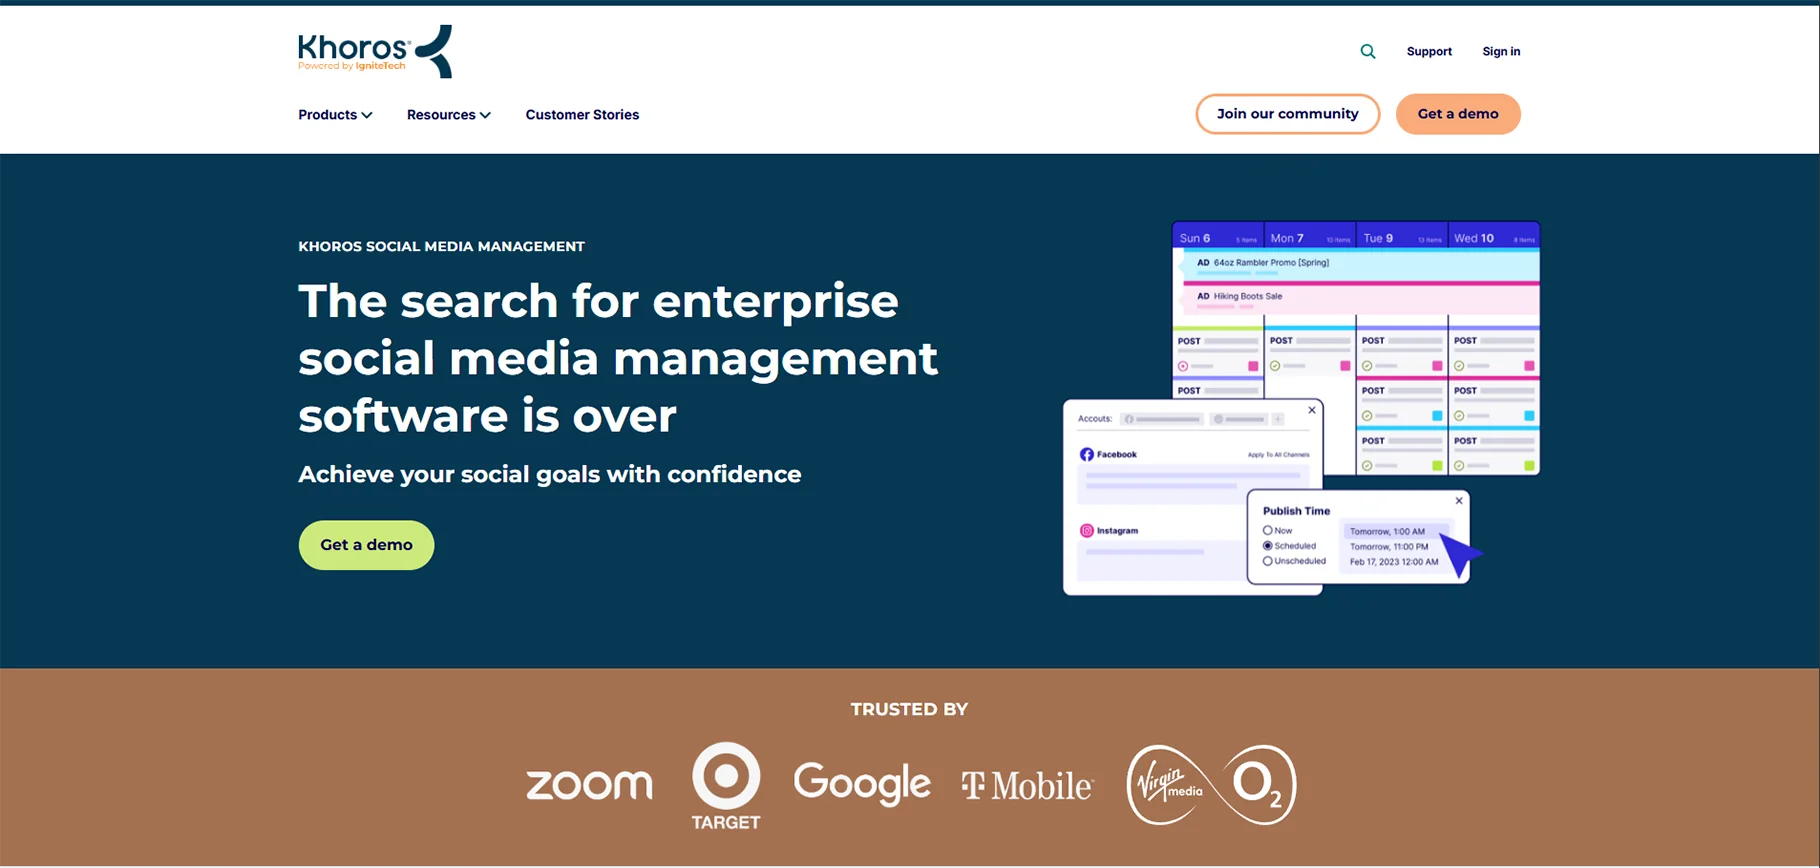Click the Khoros logo in the header
Screen dimensions: 1820x868
[x=375, y=52]
